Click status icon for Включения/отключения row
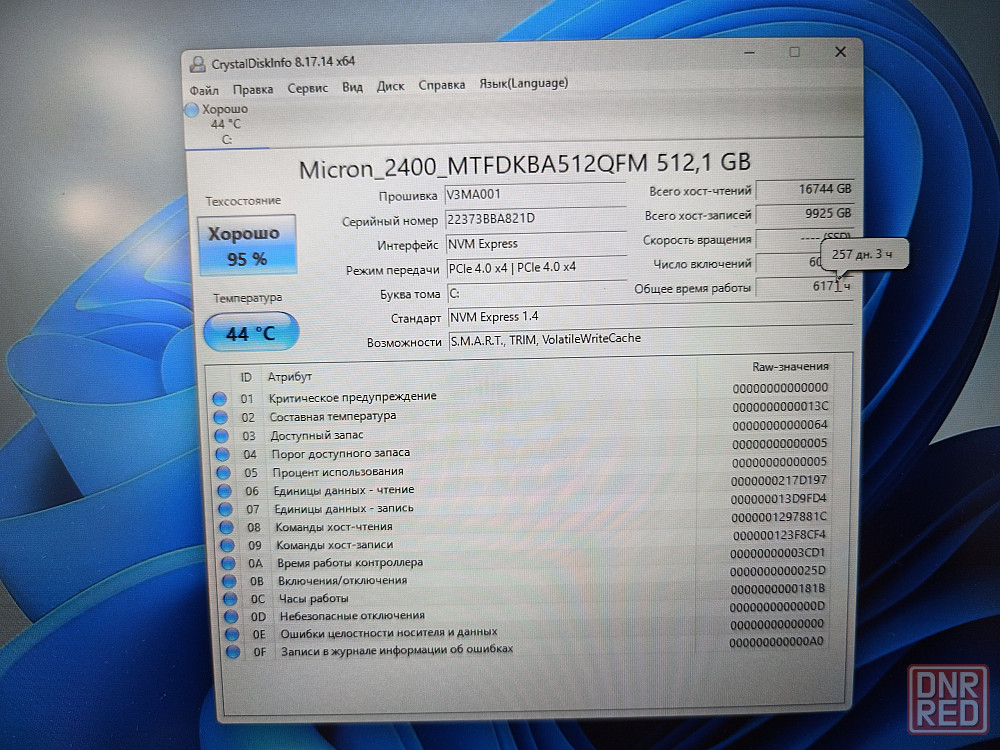The width and height of the screenshot is (1000, 750). 230,581
